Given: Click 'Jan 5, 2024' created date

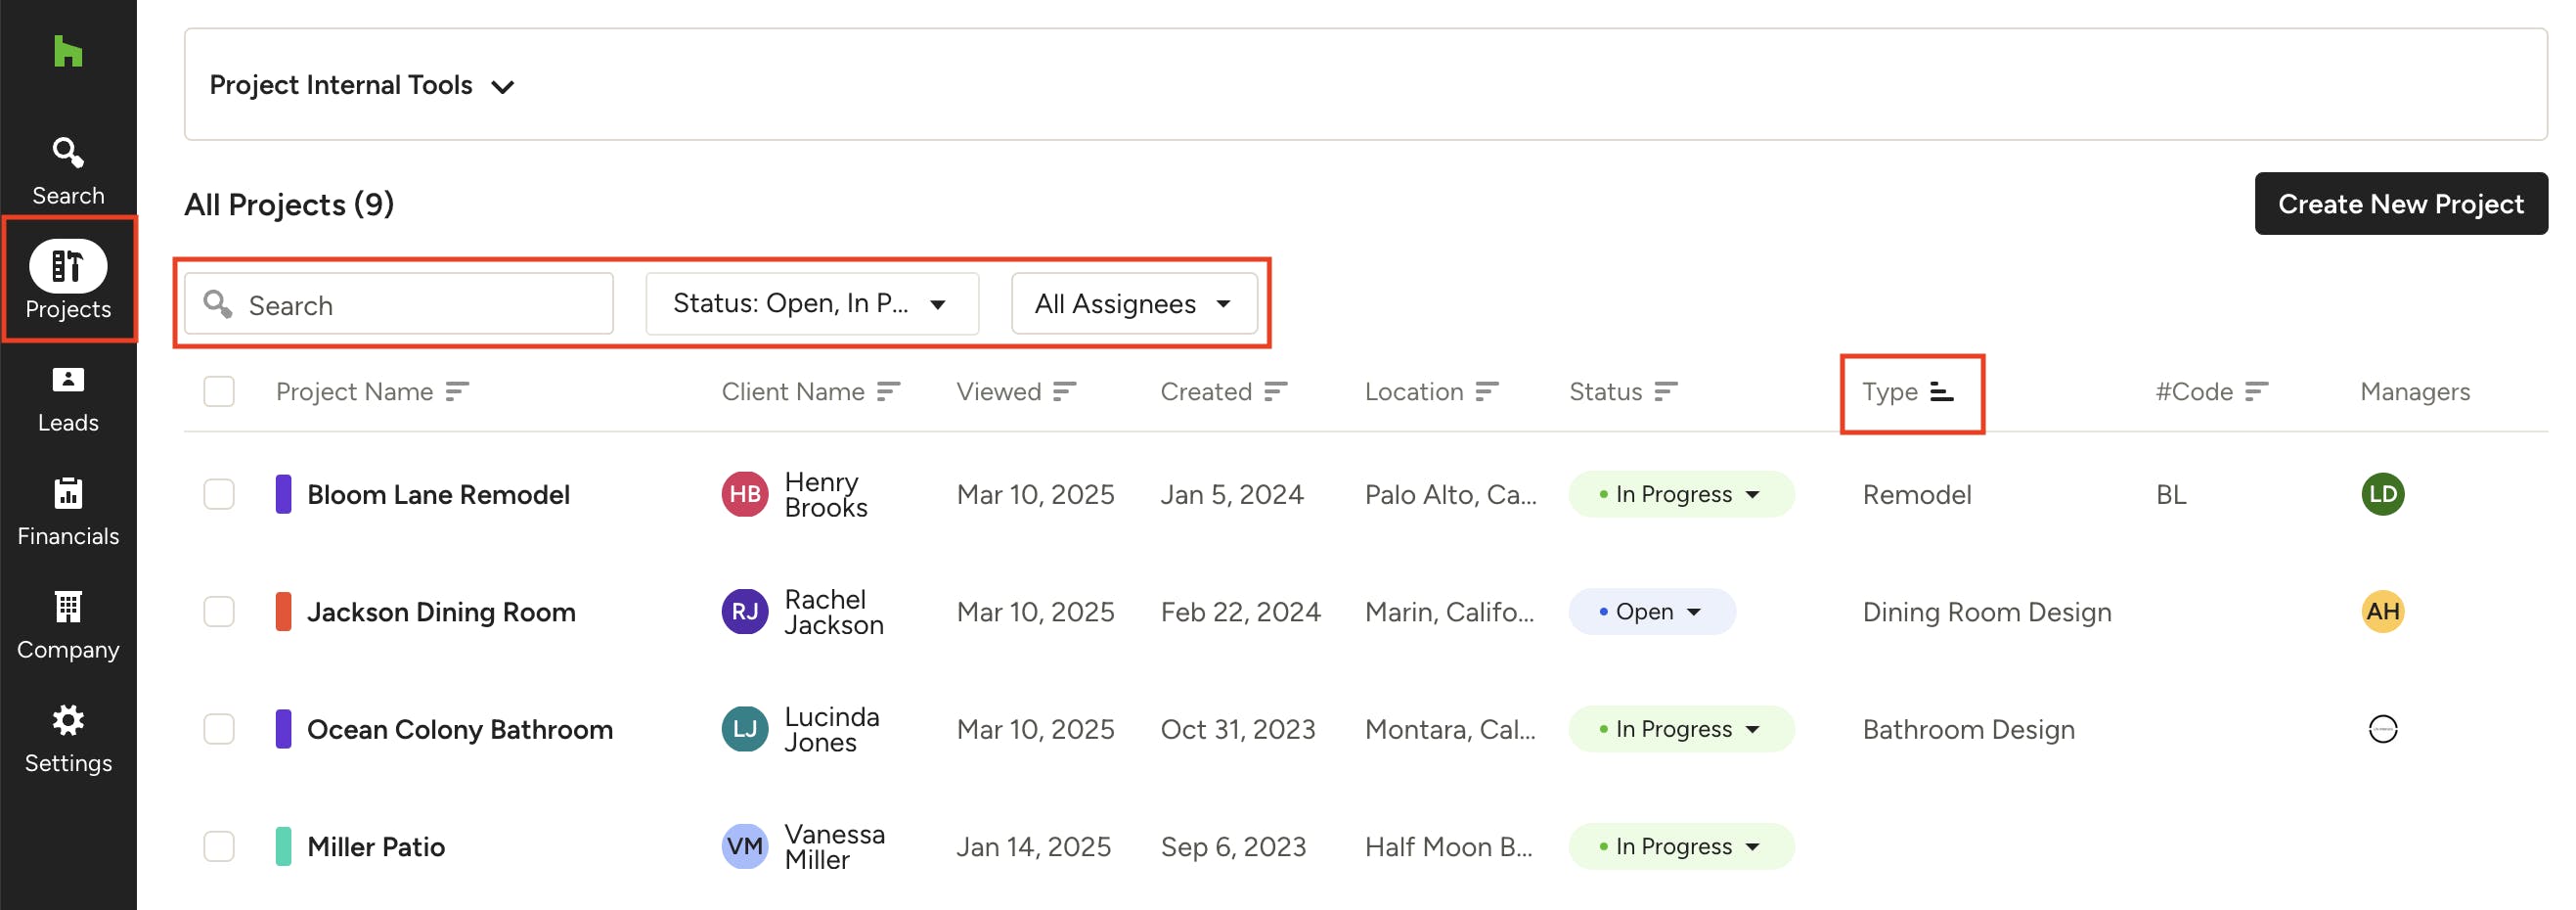Looking at the screenshot, I should [1231, 494].
